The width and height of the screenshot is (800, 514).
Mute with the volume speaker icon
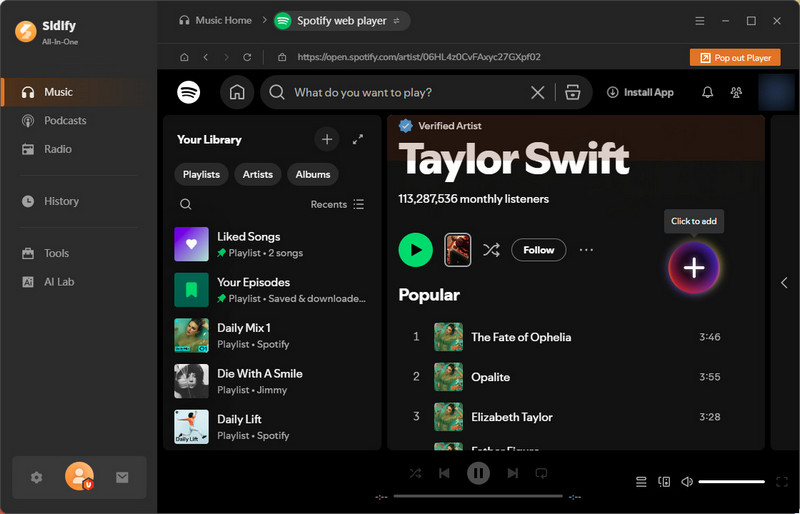[x=687, y=482]
